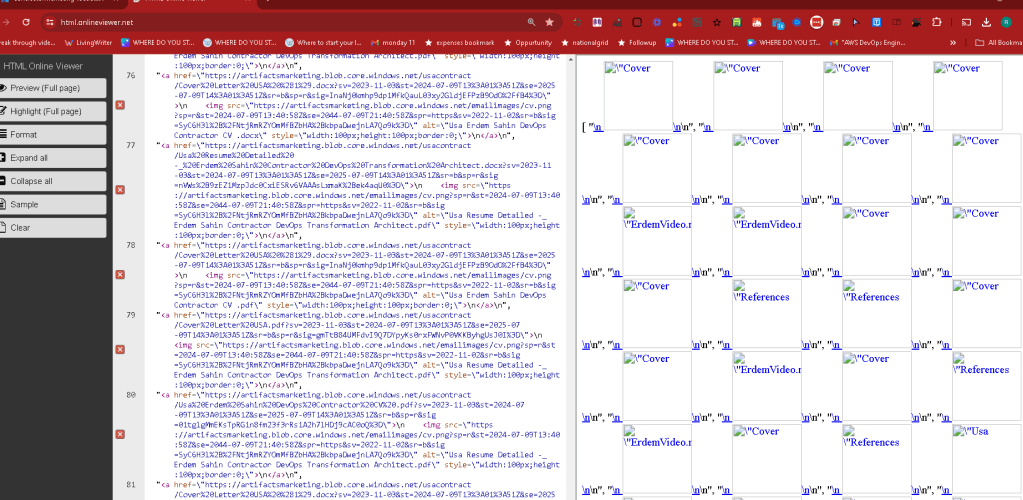Open the Followup bookmark
This screenshot has height=500, width=1023.
637,42
